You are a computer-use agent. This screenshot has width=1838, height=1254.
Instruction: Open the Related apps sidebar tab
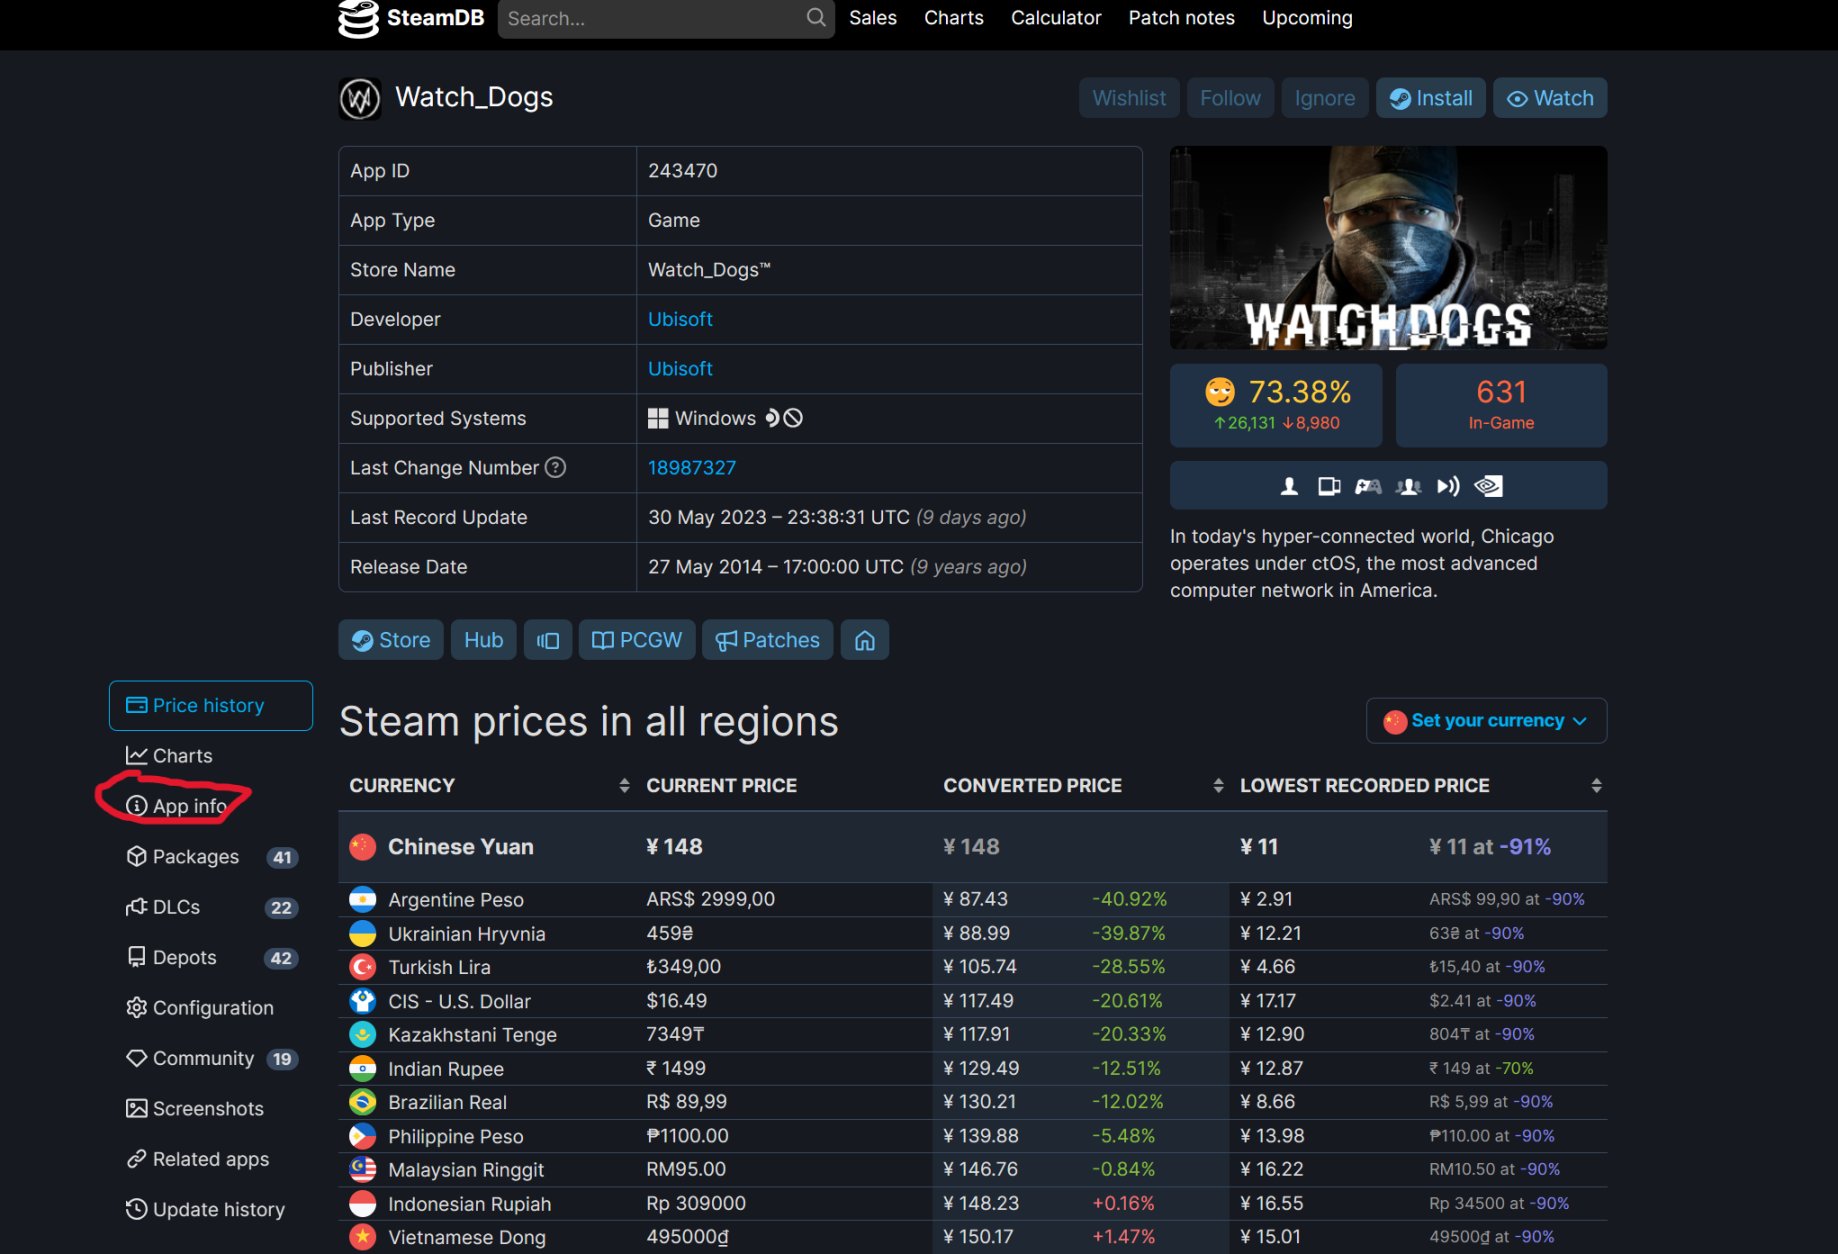[x=211, y=1159]
